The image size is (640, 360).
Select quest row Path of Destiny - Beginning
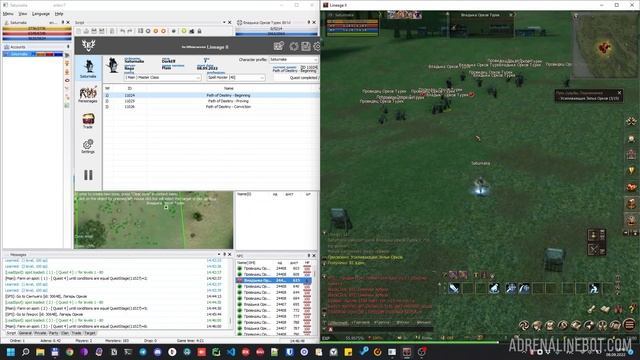click(211, 95)
